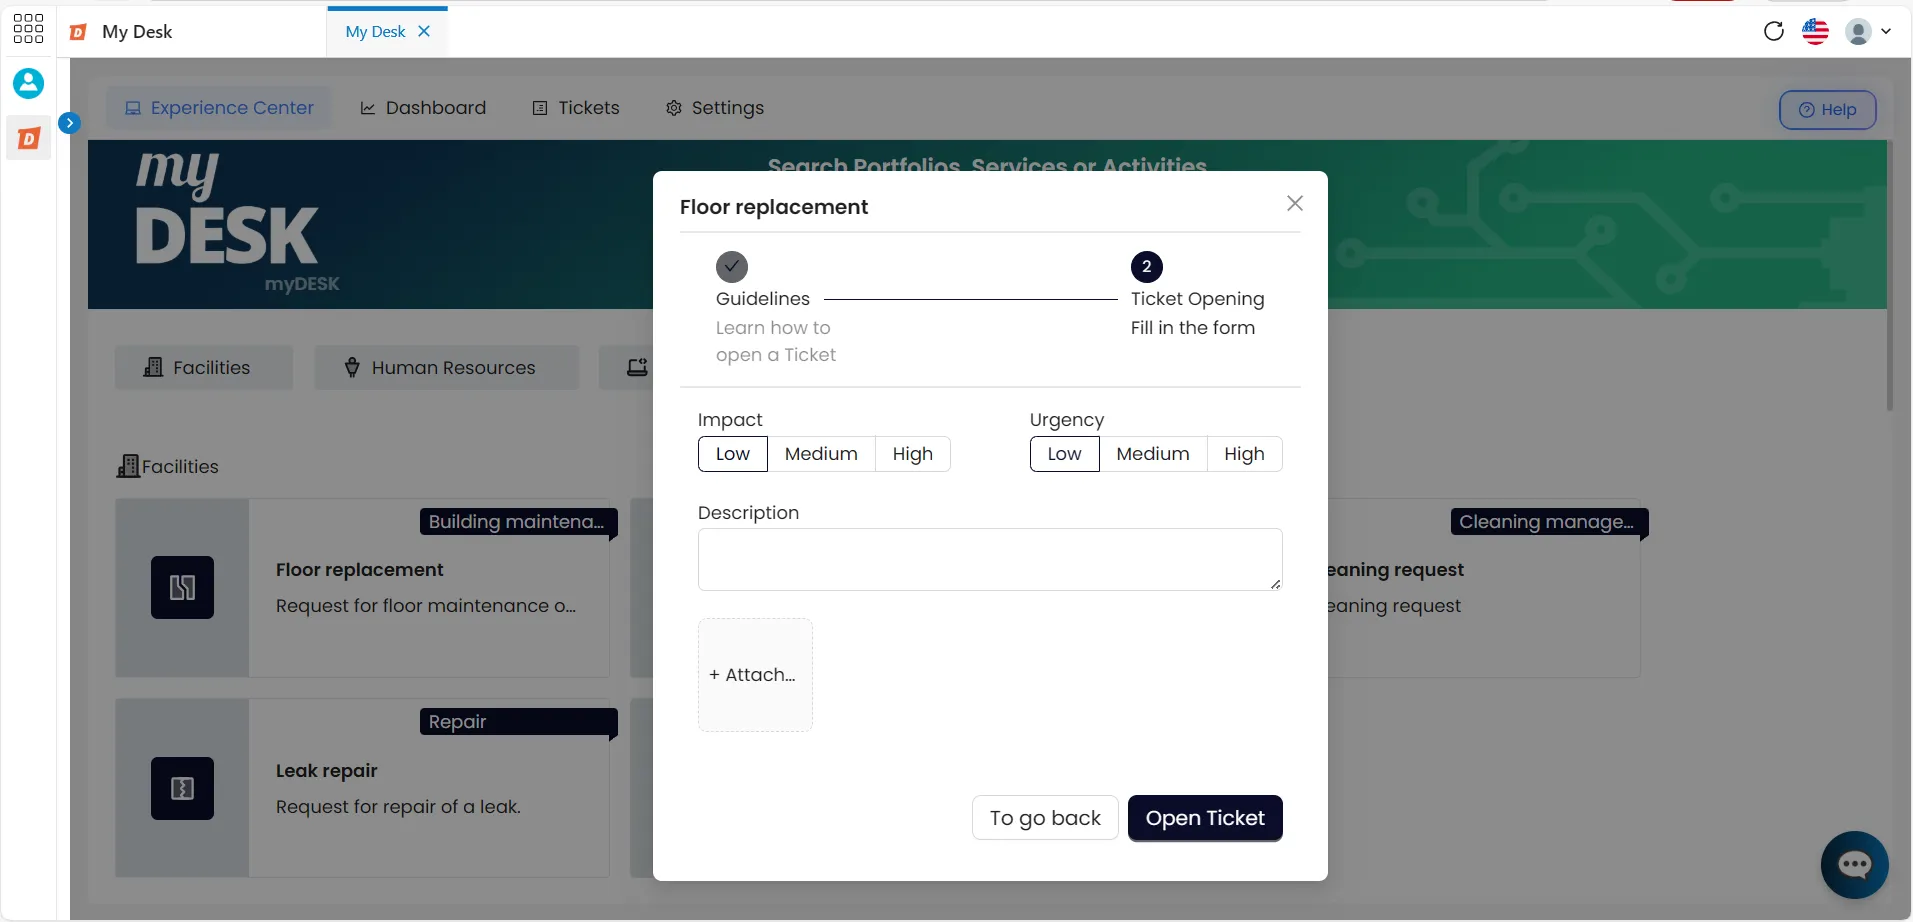The height and width of the screenshot is (922, 1913).
Task: Set Impact to High
Action: click(x=913, y=454)
